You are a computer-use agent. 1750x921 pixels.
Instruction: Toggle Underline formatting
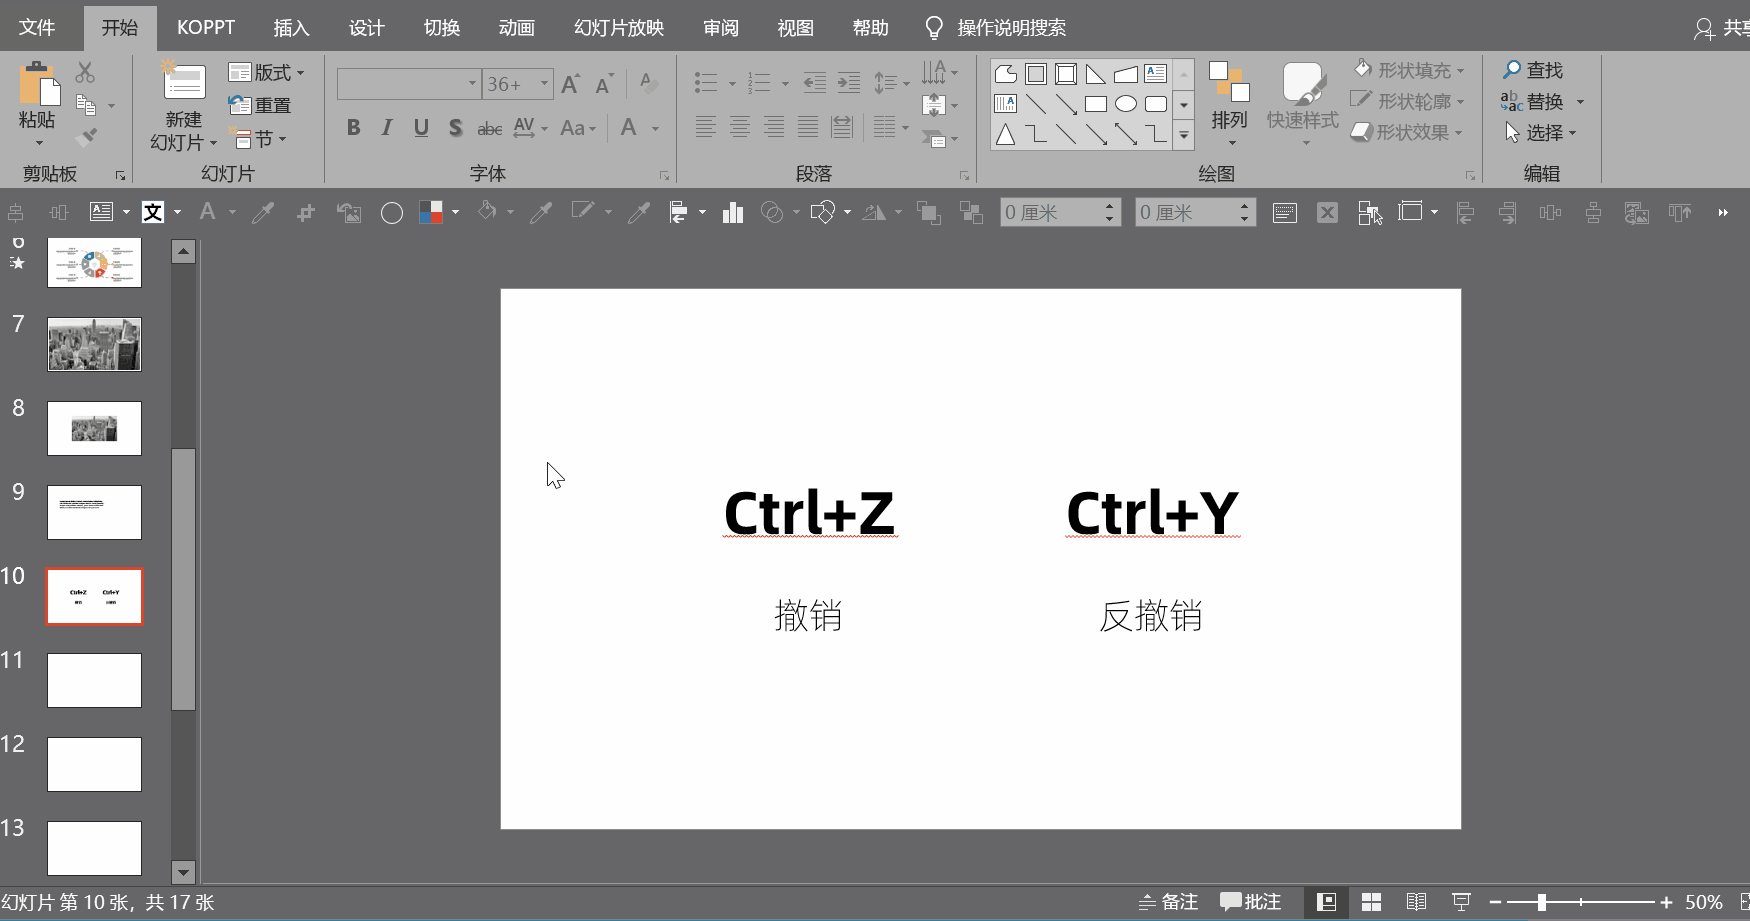point(421,128)
